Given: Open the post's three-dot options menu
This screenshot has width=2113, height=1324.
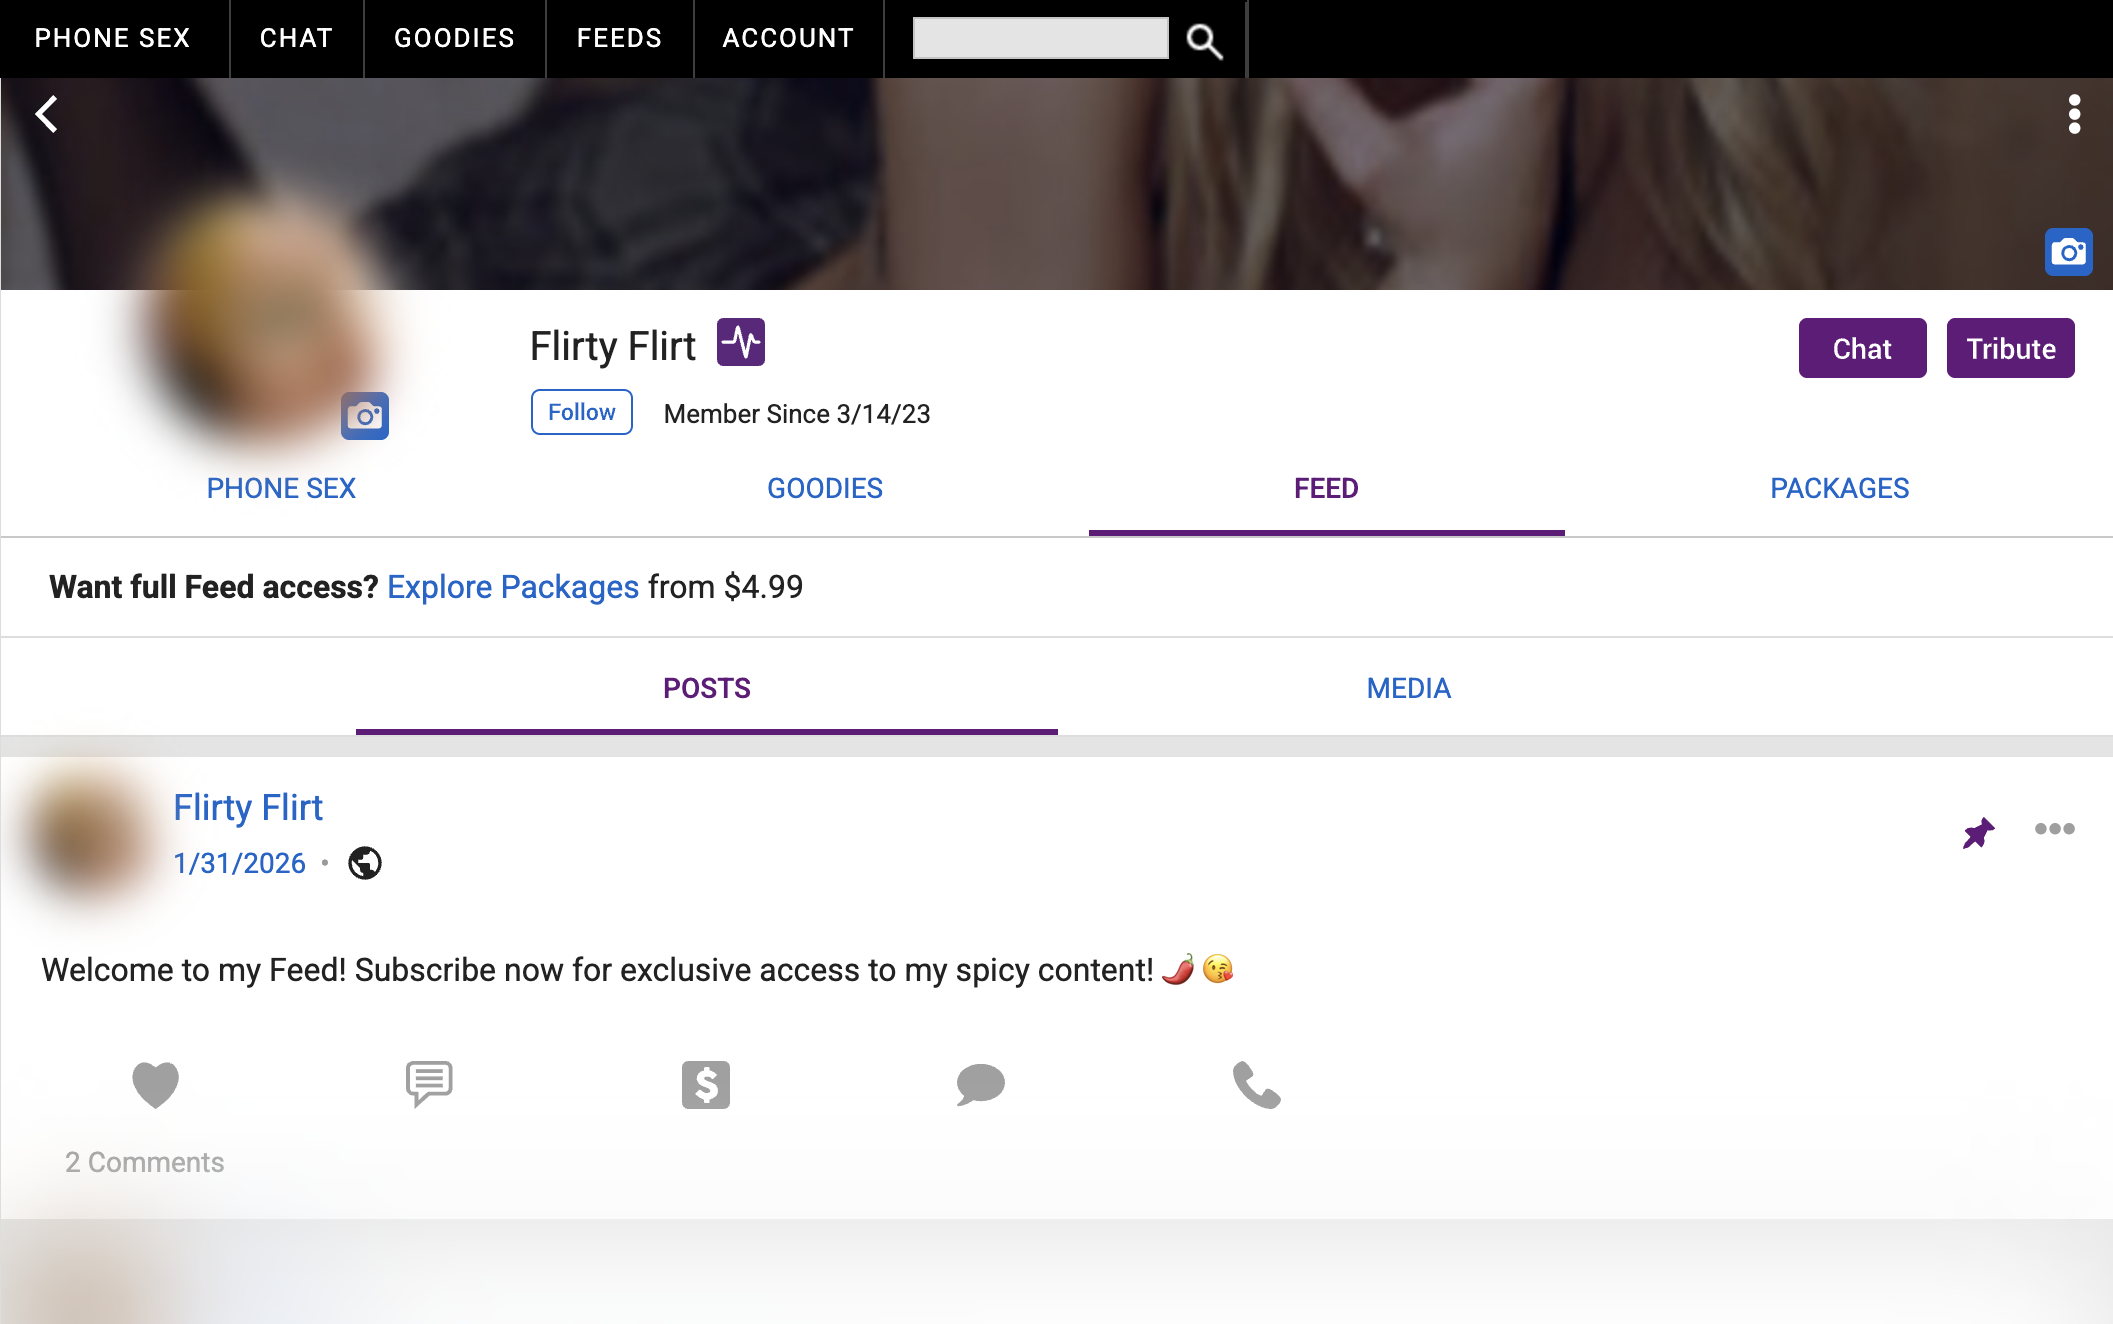Looking at the screenshot, I should tap(2054, 828).
